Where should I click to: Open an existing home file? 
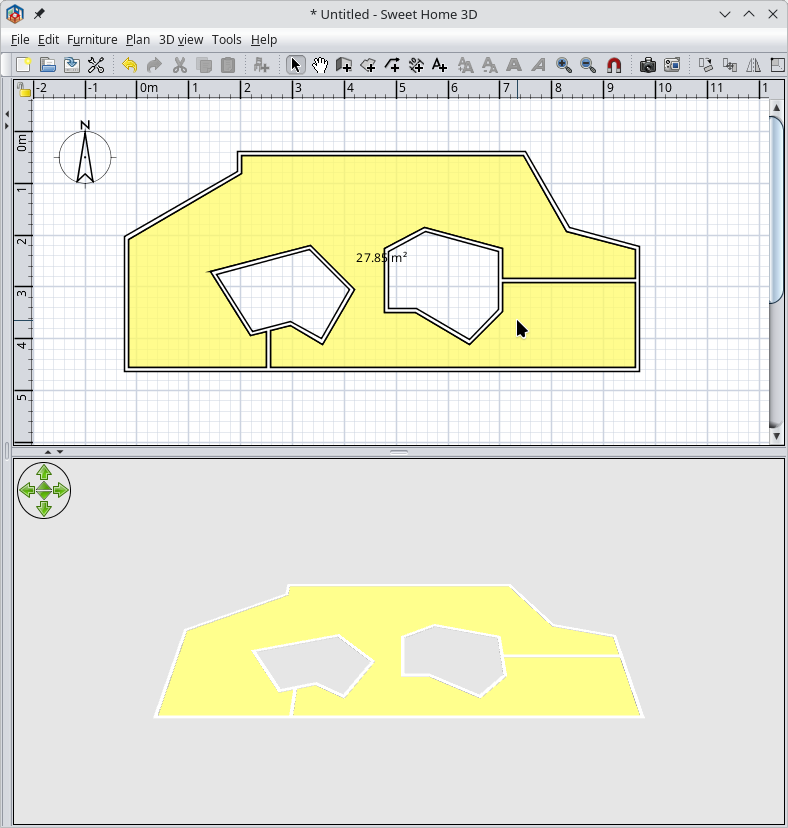point(48,65)
